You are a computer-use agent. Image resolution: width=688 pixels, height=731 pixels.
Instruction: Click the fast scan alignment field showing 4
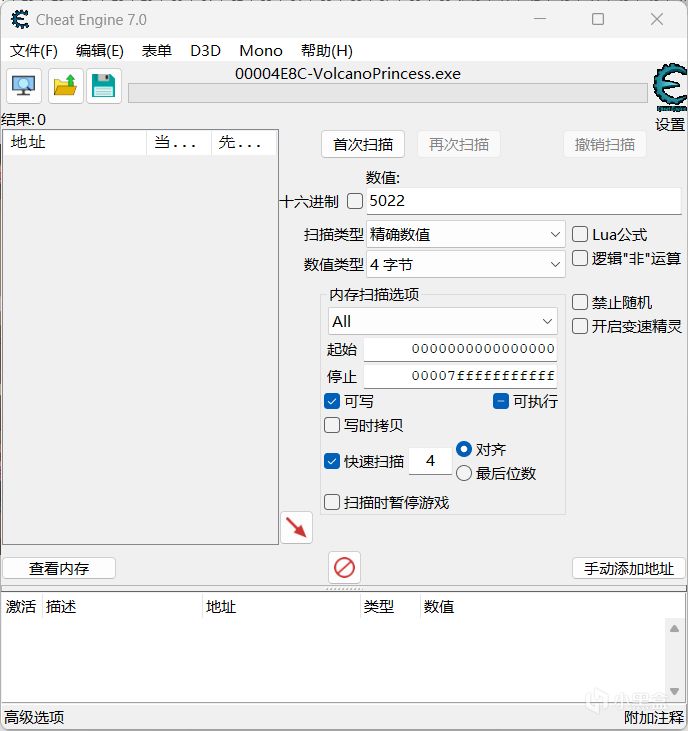(x=430, y=461)
